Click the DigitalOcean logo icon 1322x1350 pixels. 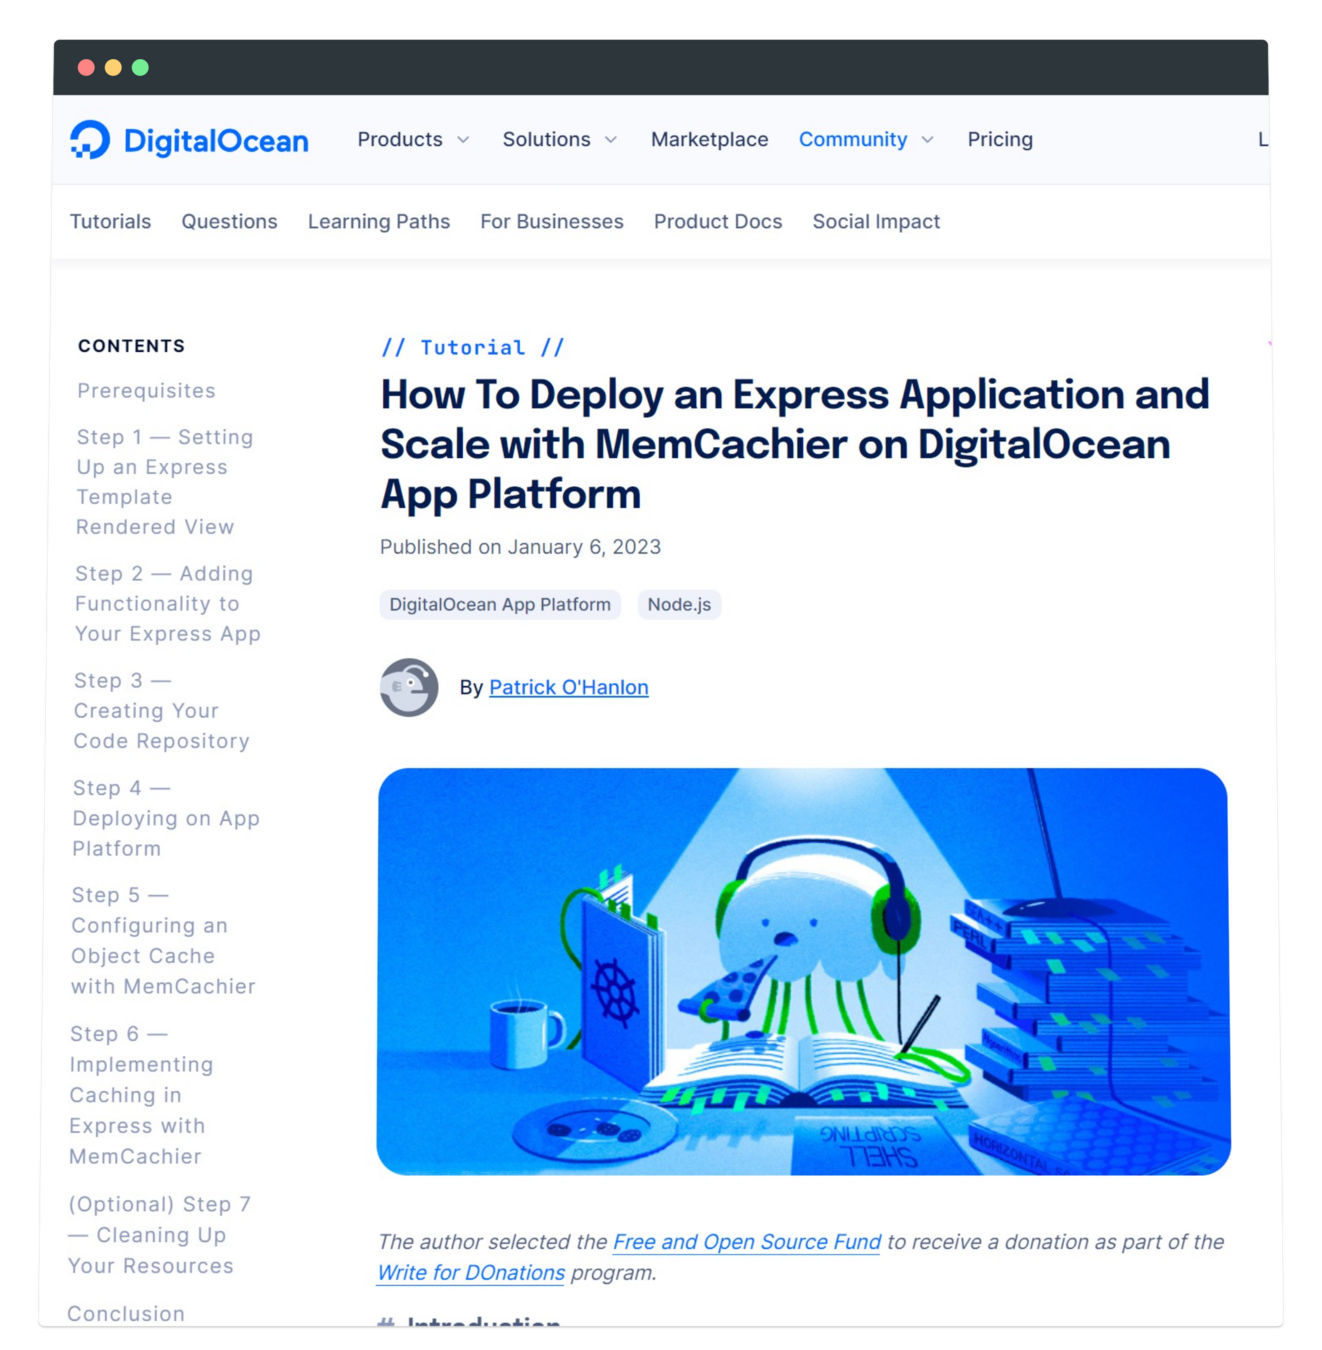coord(90,140)
